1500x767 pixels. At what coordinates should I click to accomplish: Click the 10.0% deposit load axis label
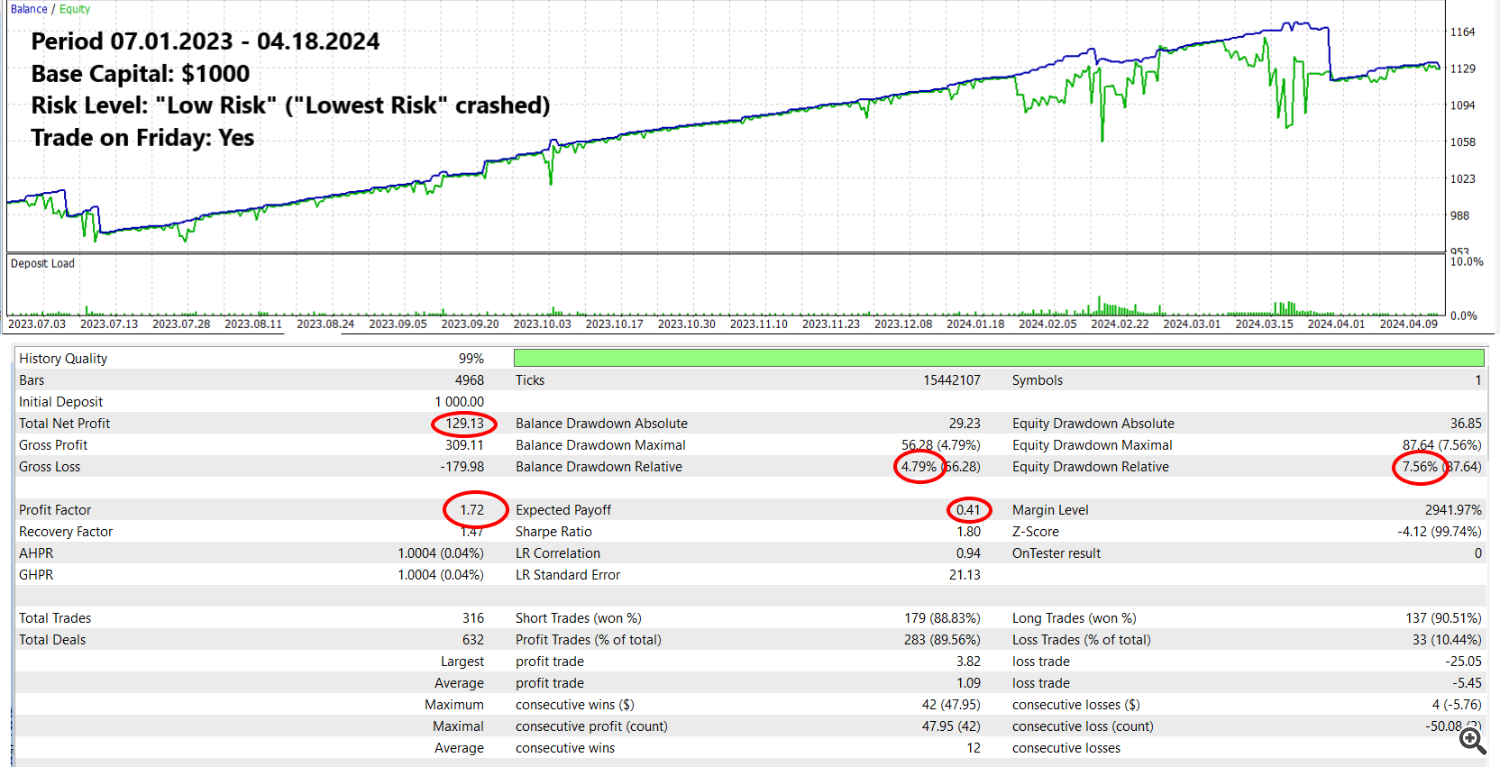point(1466,262)
